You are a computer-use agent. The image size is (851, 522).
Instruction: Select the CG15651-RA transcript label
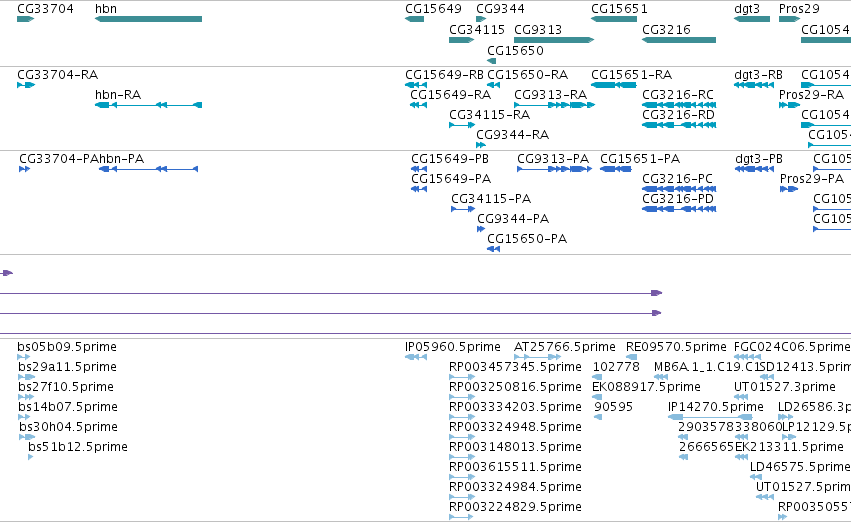point(631,74)
